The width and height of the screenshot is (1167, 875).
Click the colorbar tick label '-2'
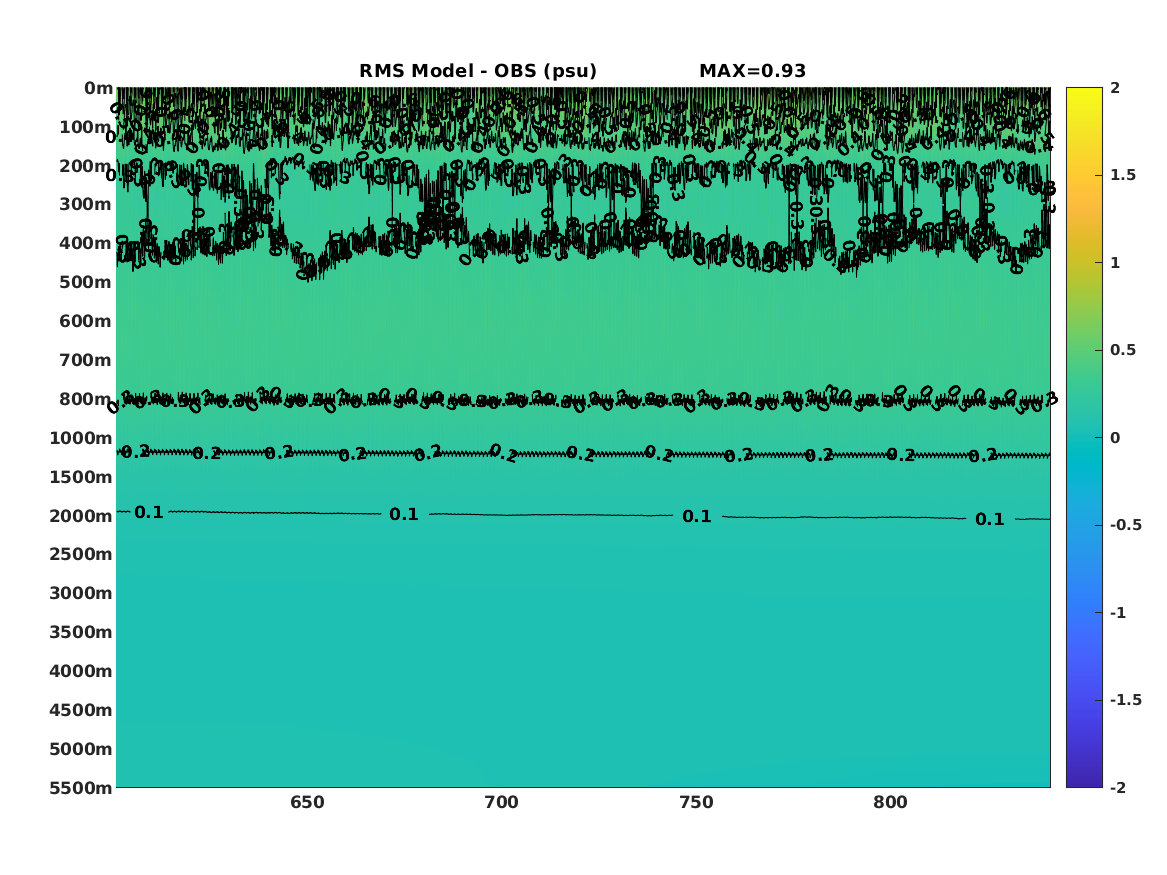(1118, 788)
